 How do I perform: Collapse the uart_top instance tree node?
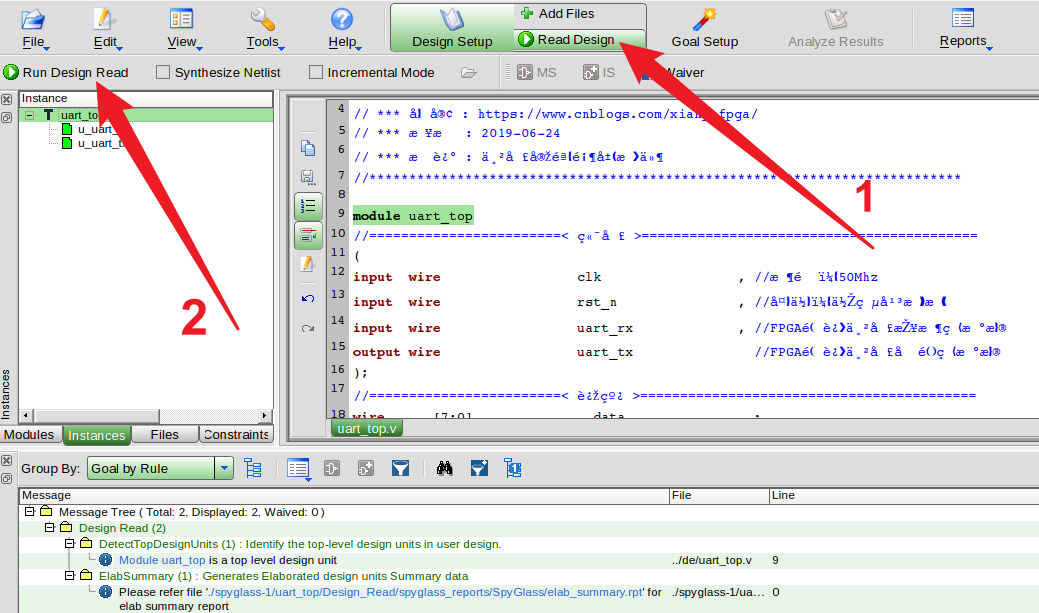pos(30,115)
